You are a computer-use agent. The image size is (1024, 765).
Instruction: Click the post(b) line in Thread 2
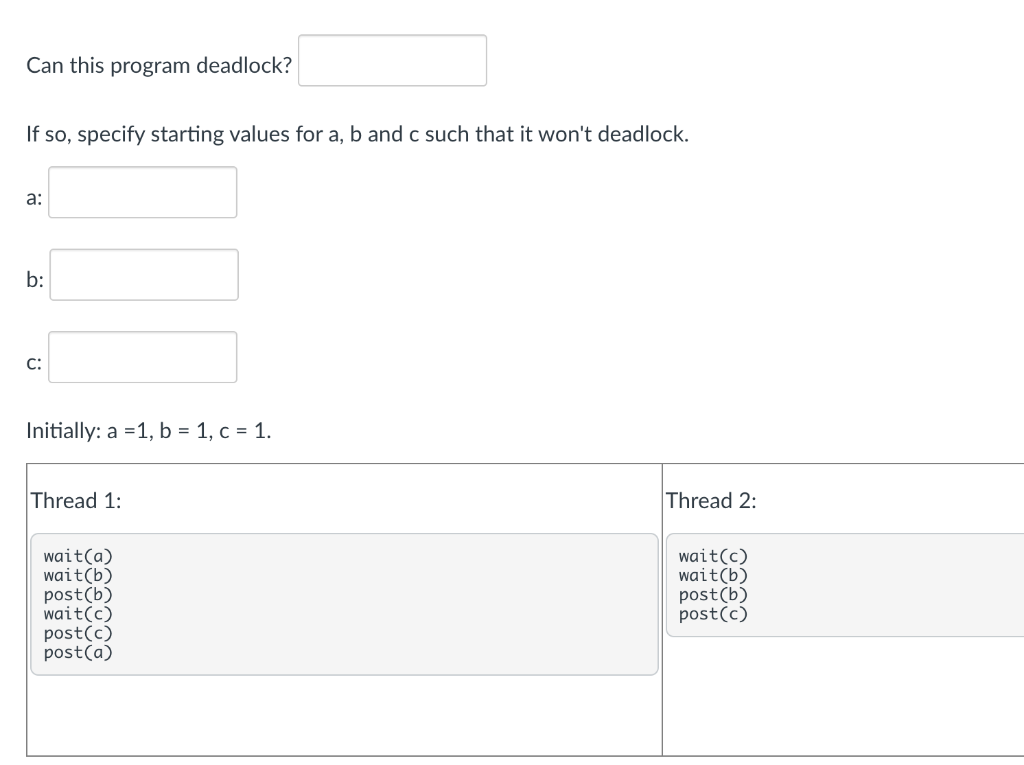712,594
